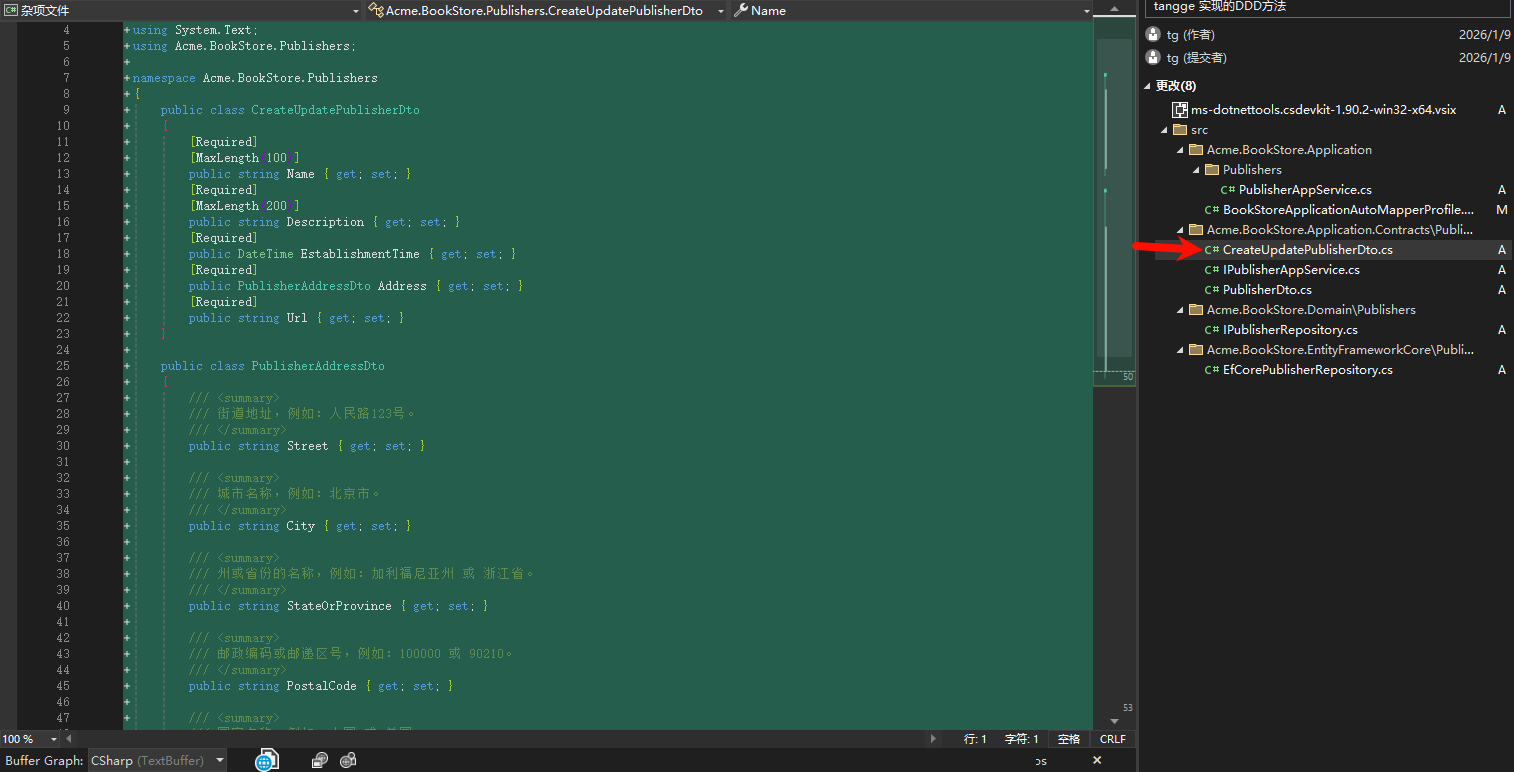This screenshot has height=772, width=1514.
Task: Click the StateOrProvince property in code
Action: (x=339, y=606)
